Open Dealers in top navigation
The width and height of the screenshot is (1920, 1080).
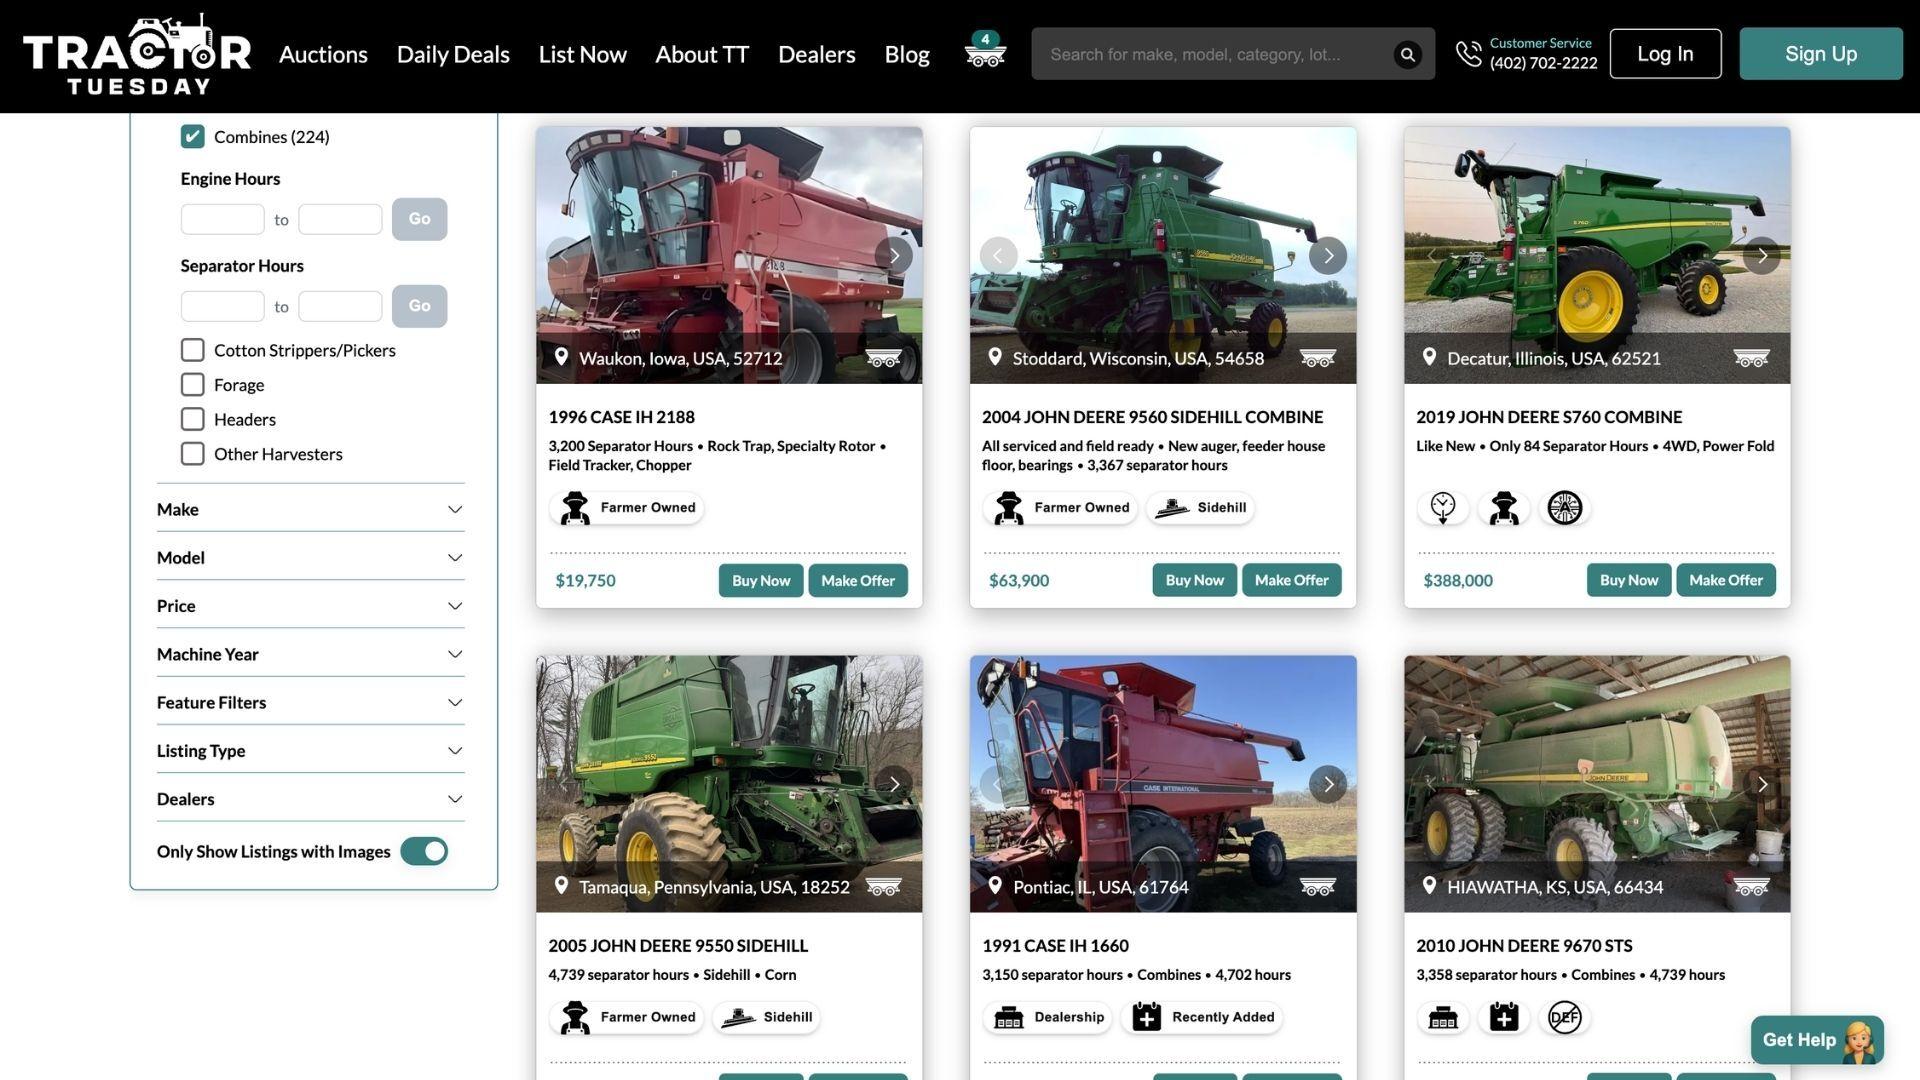pos(817,54)
